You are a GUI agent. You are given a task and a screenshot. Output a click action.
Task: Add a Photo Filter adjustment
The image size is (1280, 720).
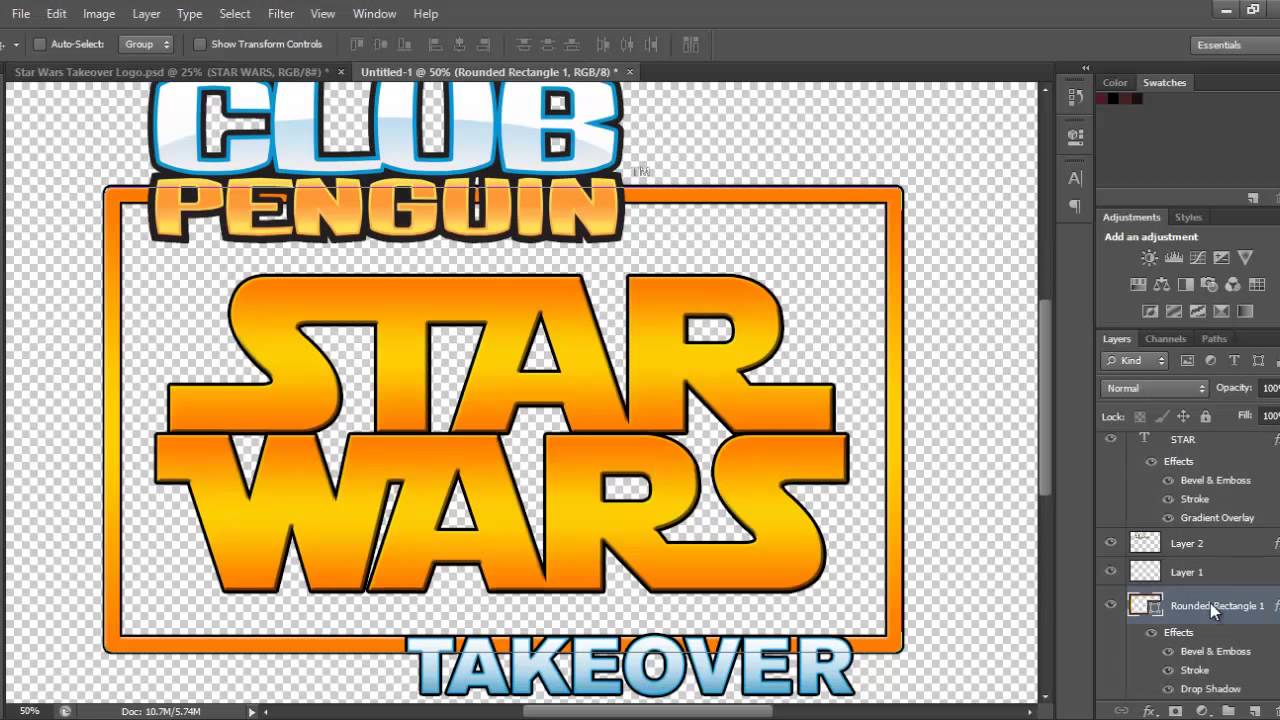1209,285
